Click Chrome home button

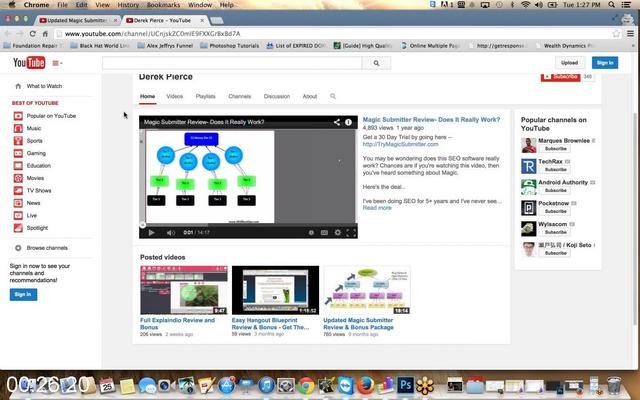point(45,34)
